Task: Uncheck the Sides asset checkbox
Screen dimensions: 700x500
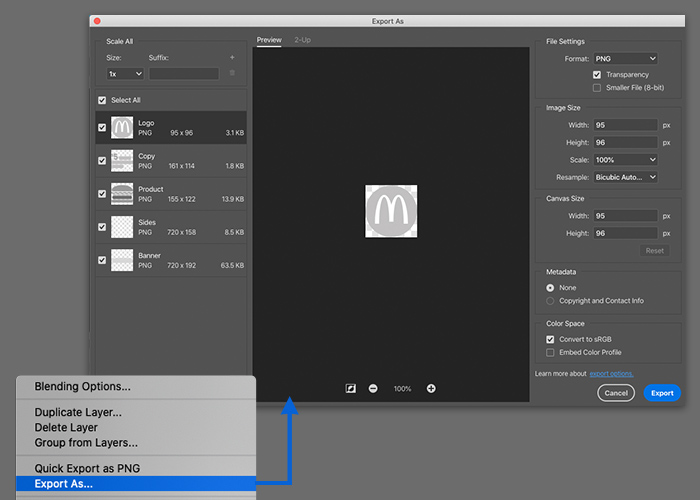Action: (102, 227)
